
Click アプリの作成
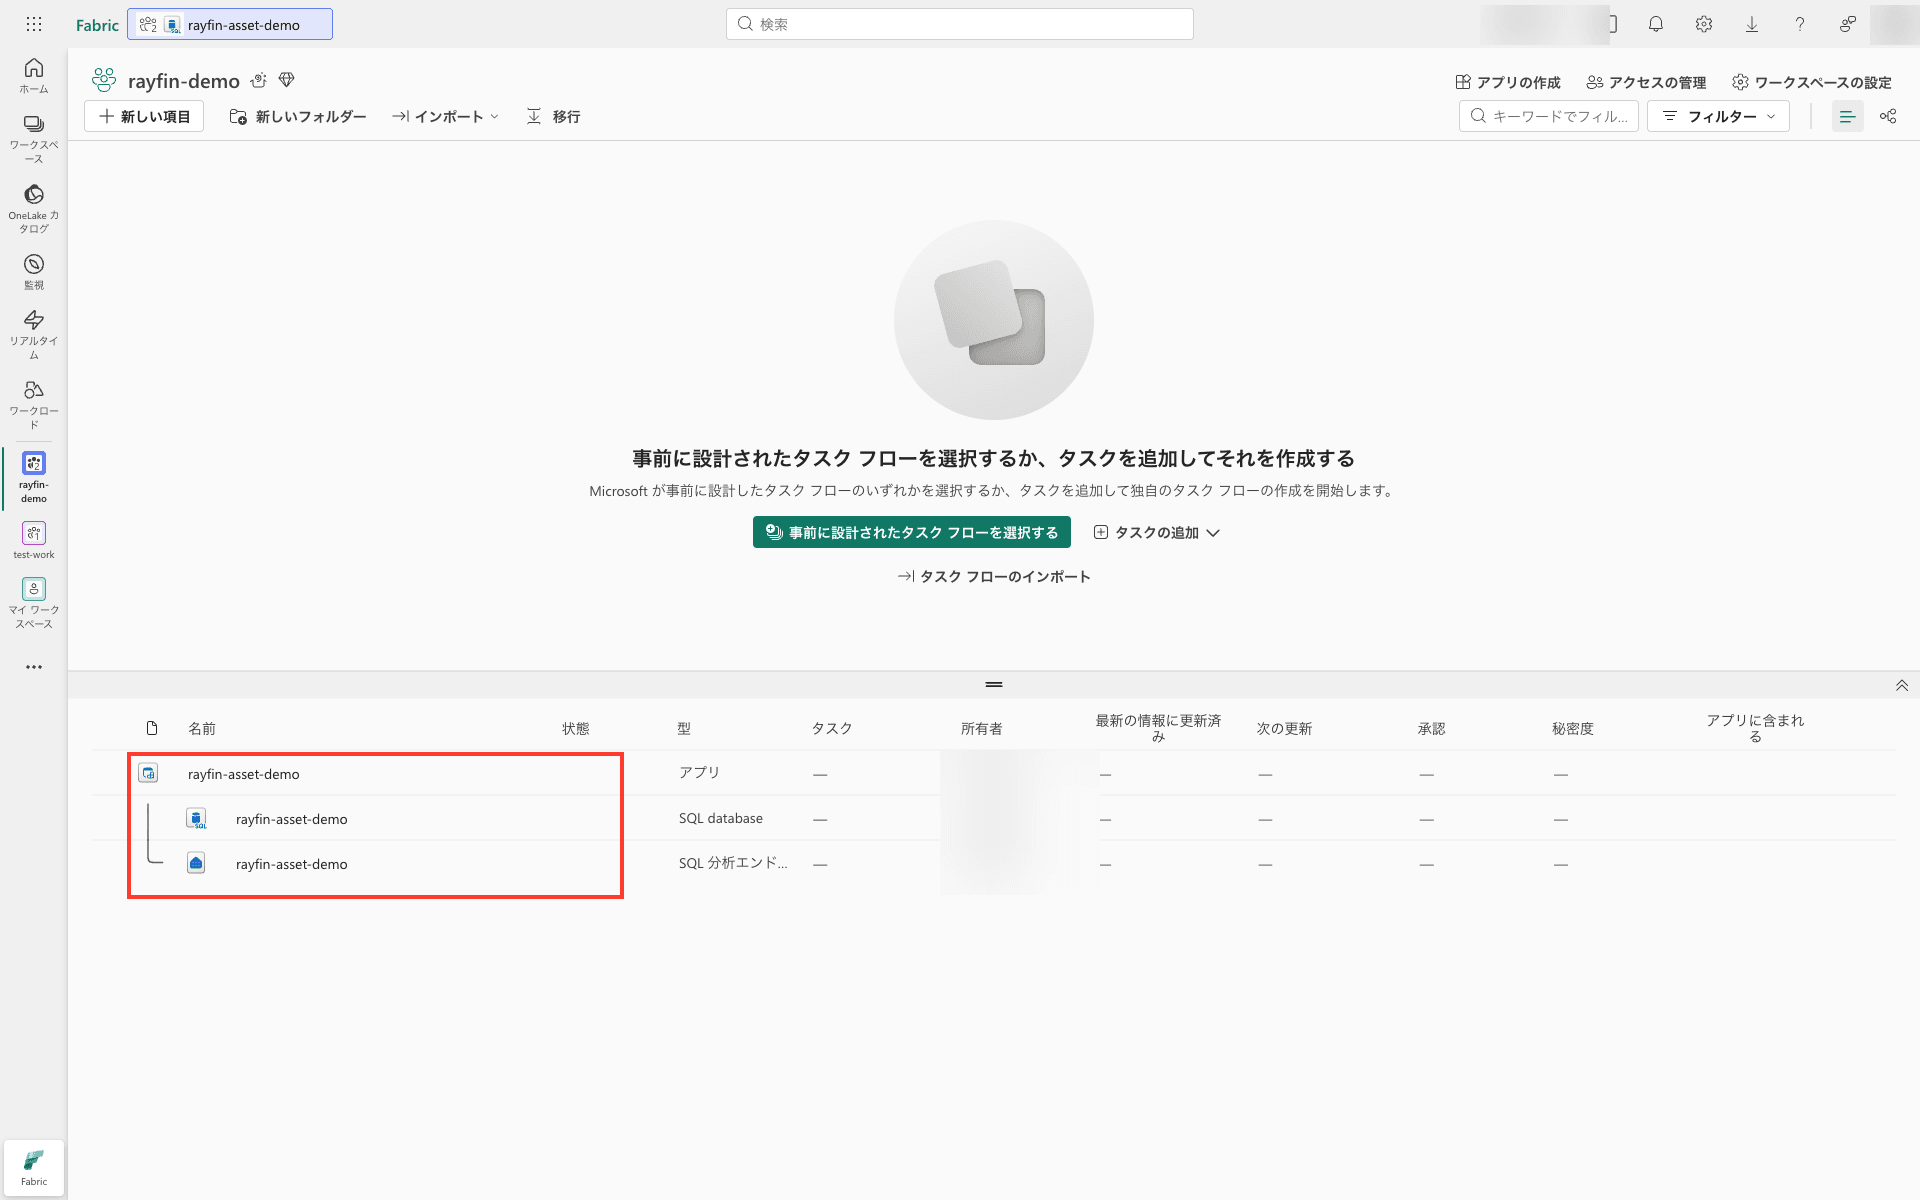pos(1508,82)
